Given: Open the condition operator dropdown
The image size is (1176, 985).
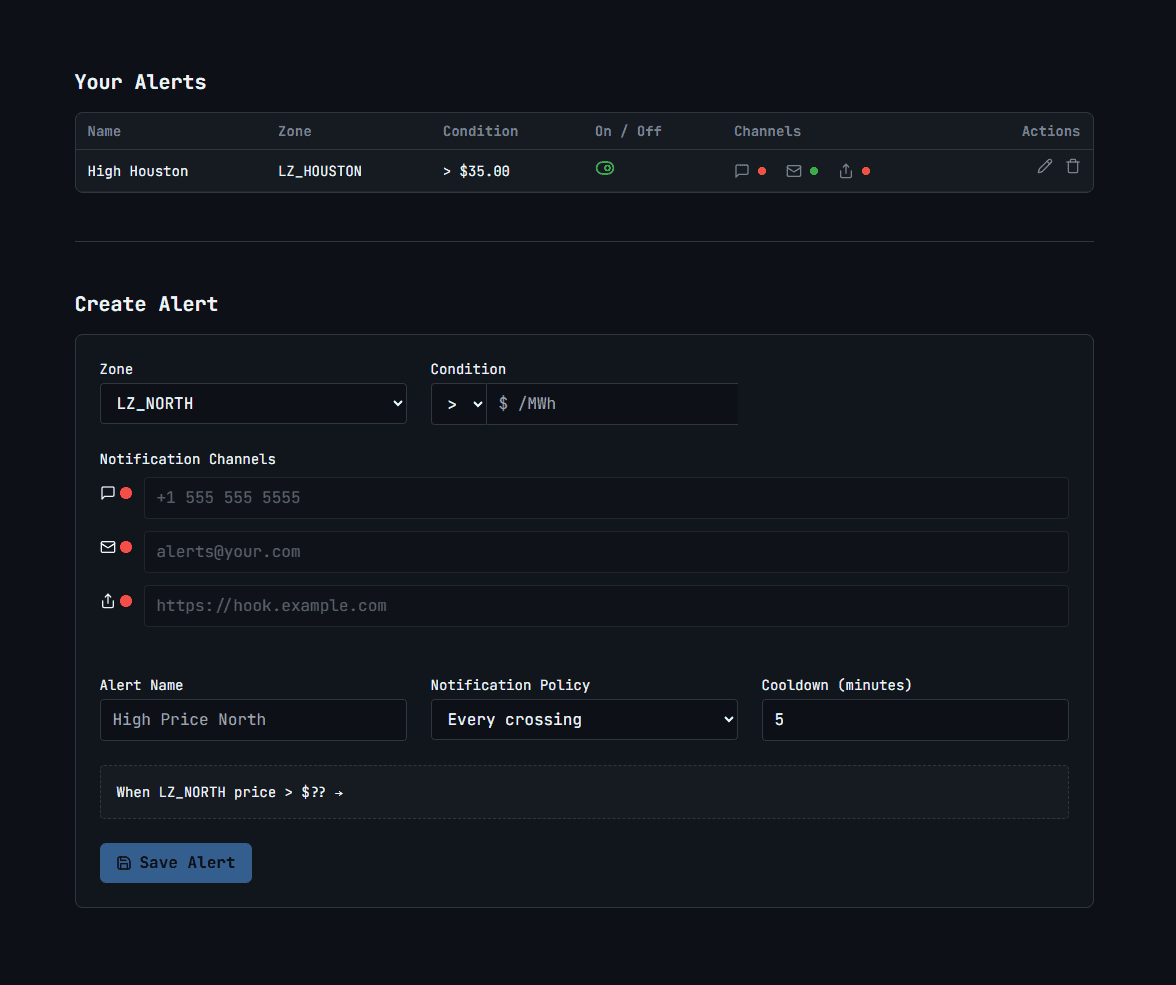Looking at the screenshot, I should tap(458, 403).
